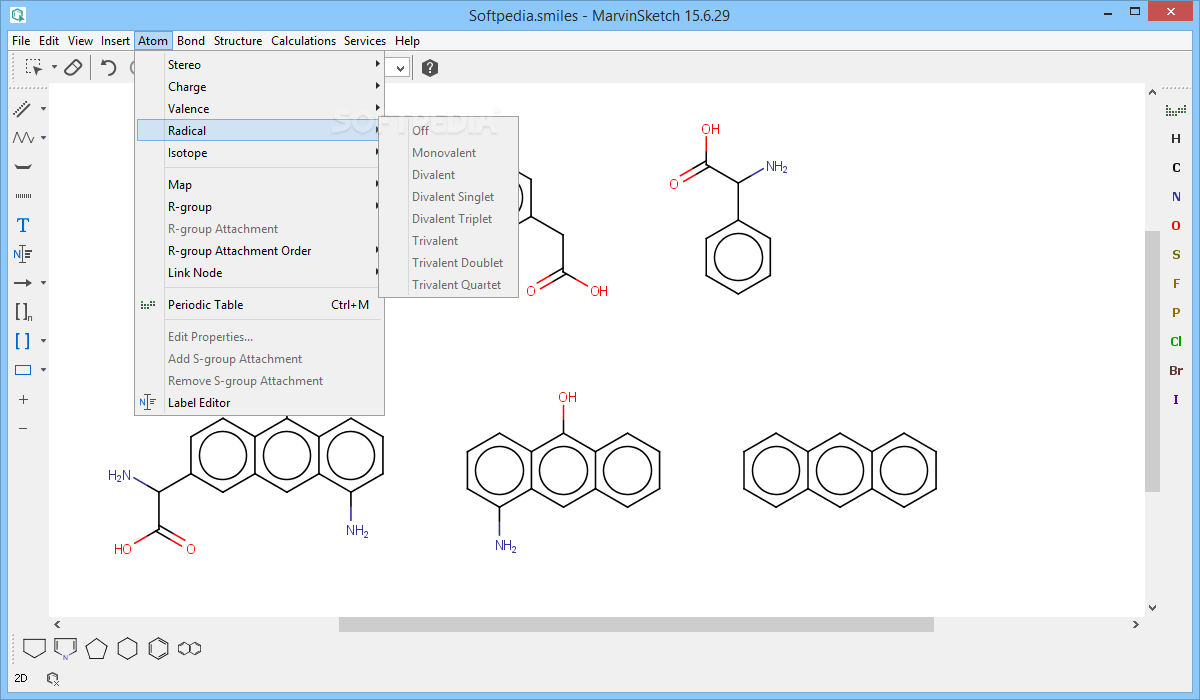The width and height of the screenshot is (1200, 700).
Task: Select the blue bracket group tool
Action: (23, 341)
